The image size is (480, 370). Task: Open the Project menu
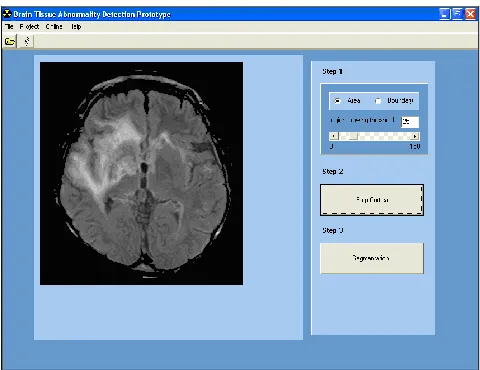click(29, 27)
